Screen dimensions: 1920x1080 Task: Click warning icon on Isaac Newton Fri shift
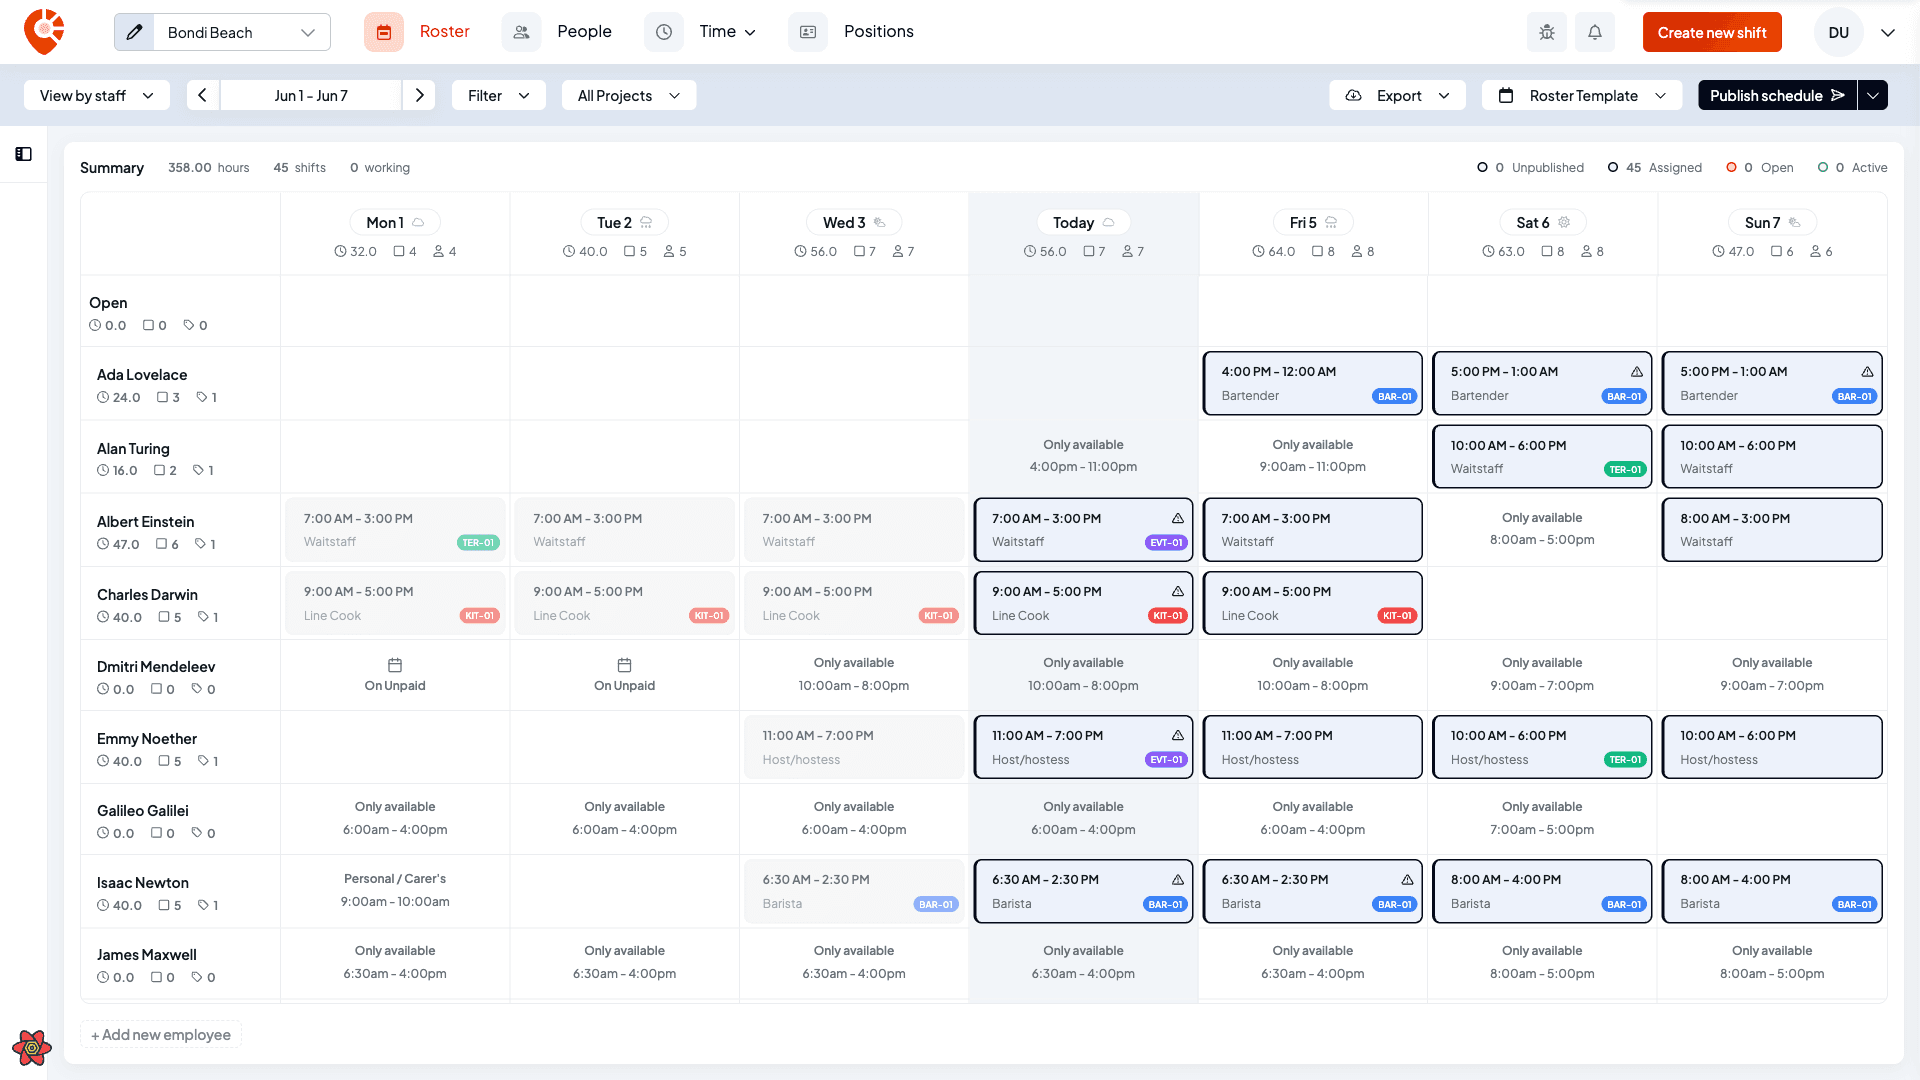click(1407, 879)
